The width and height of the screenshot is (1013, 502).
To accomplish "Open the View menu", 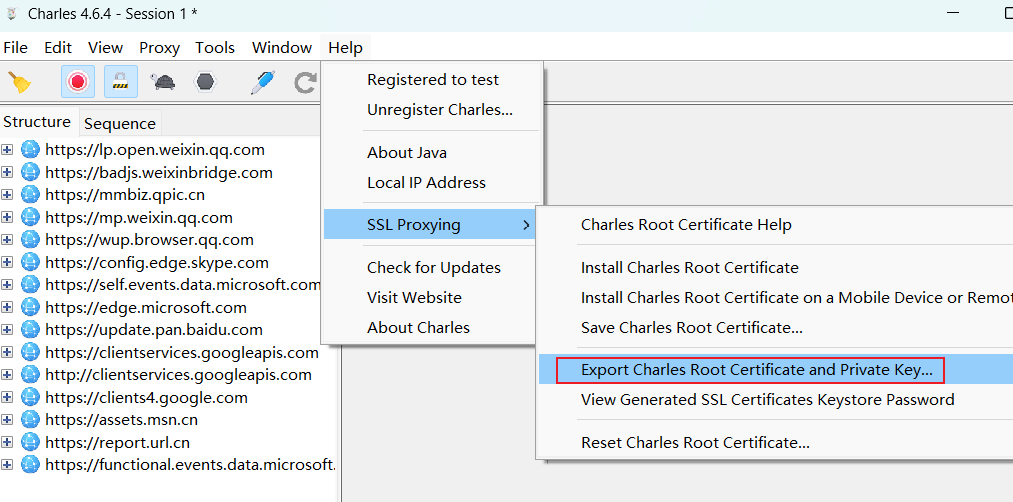I will 105,48.
